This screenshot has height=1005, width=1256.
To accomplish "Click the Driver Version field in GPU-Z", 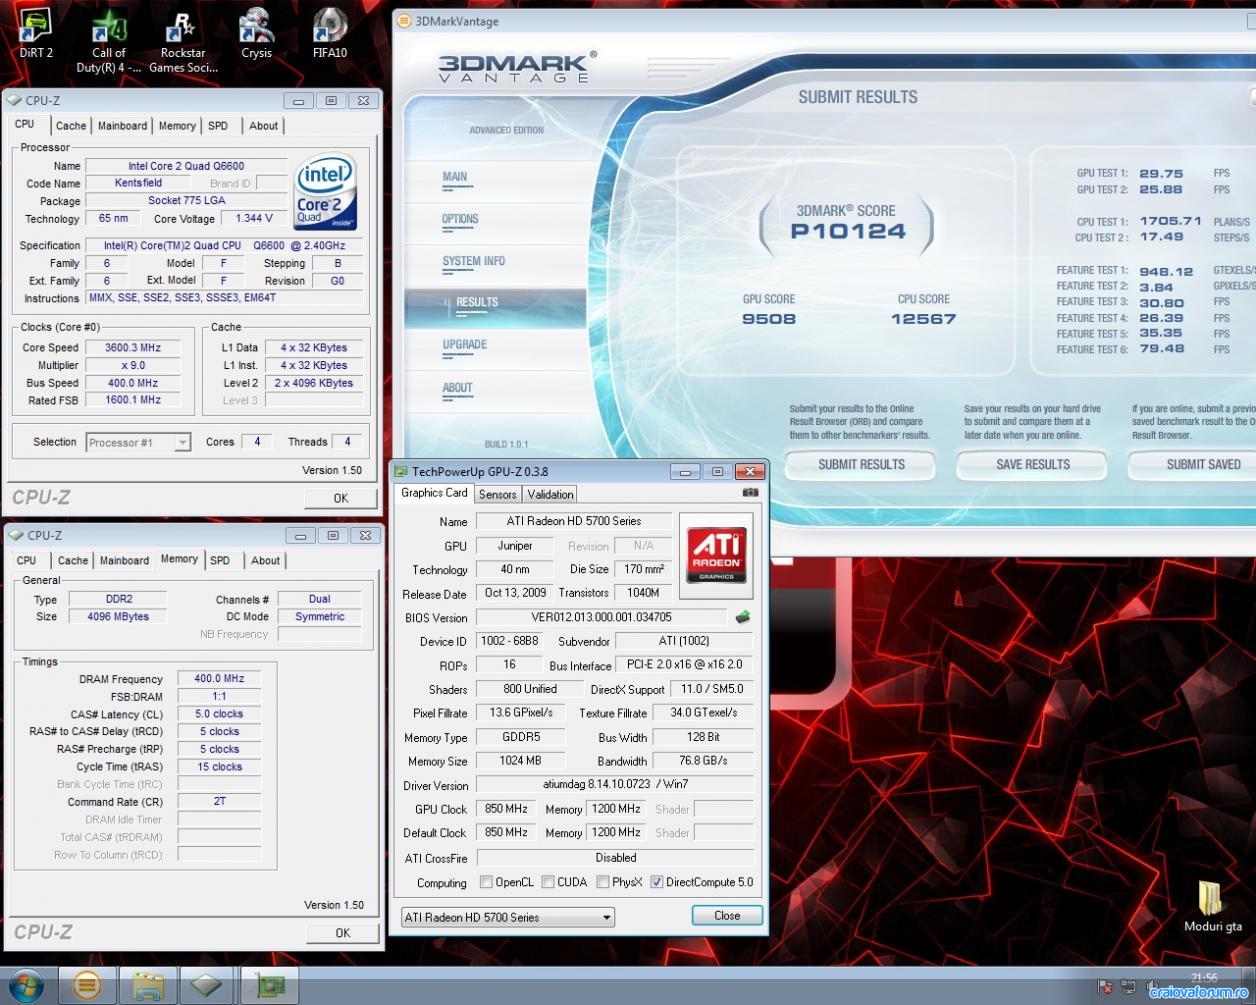I will click(615, 785).
